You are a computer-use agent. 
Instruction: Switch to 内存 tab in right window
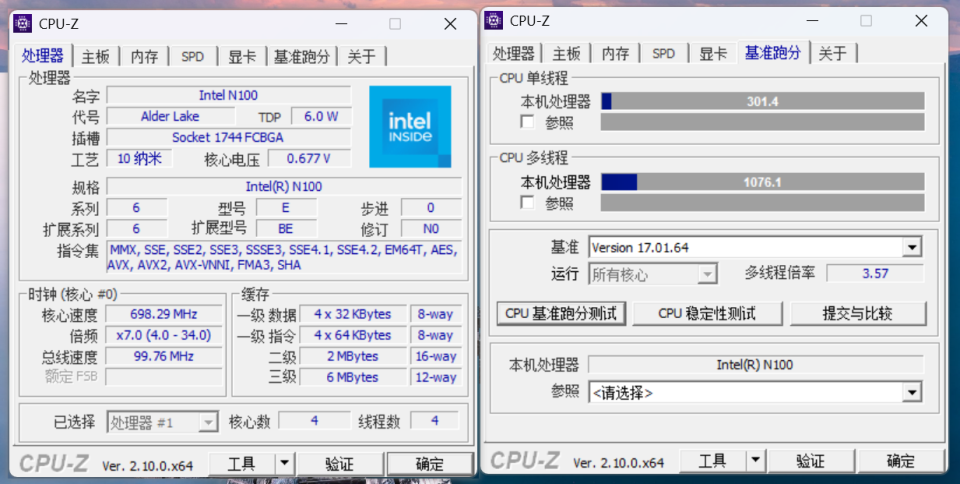tap(615, 53)
